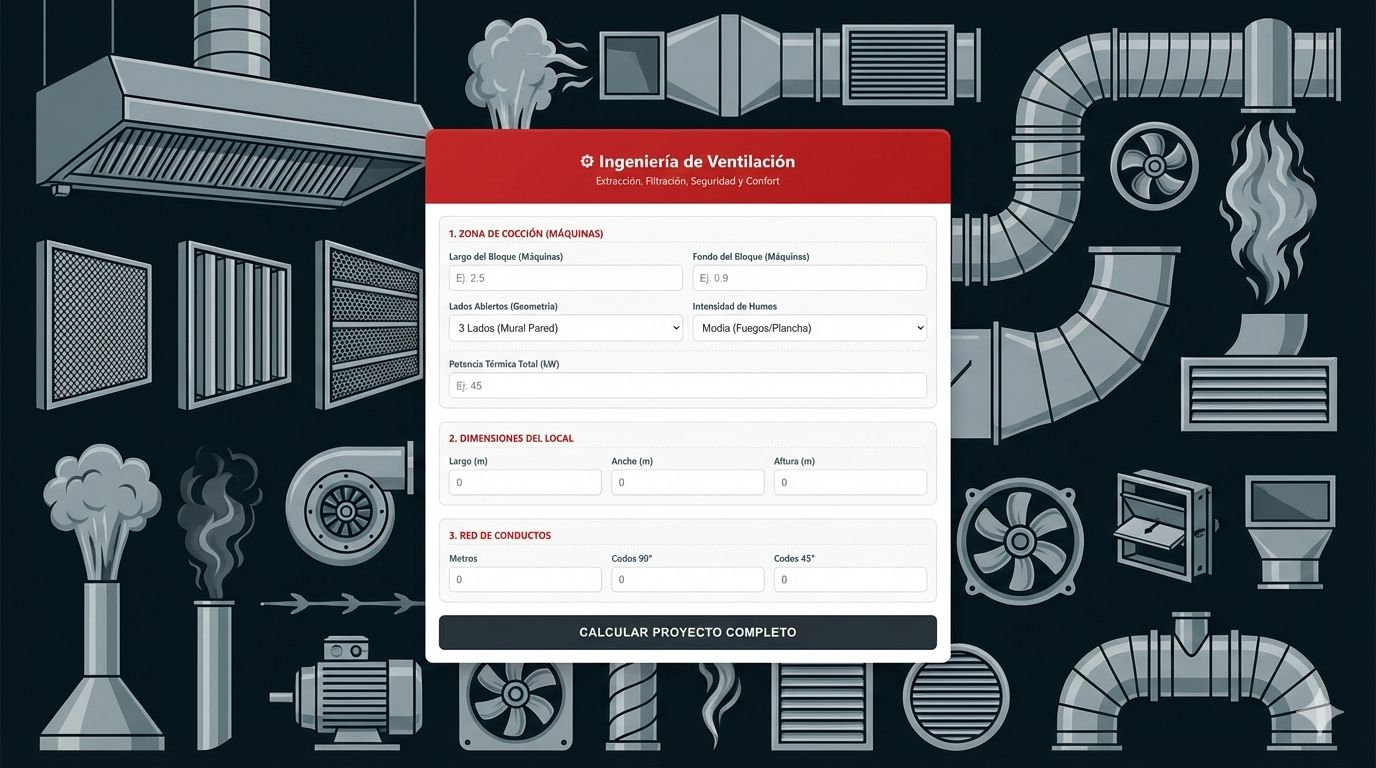Click the total thermal power (kW) field

[687, 386]
